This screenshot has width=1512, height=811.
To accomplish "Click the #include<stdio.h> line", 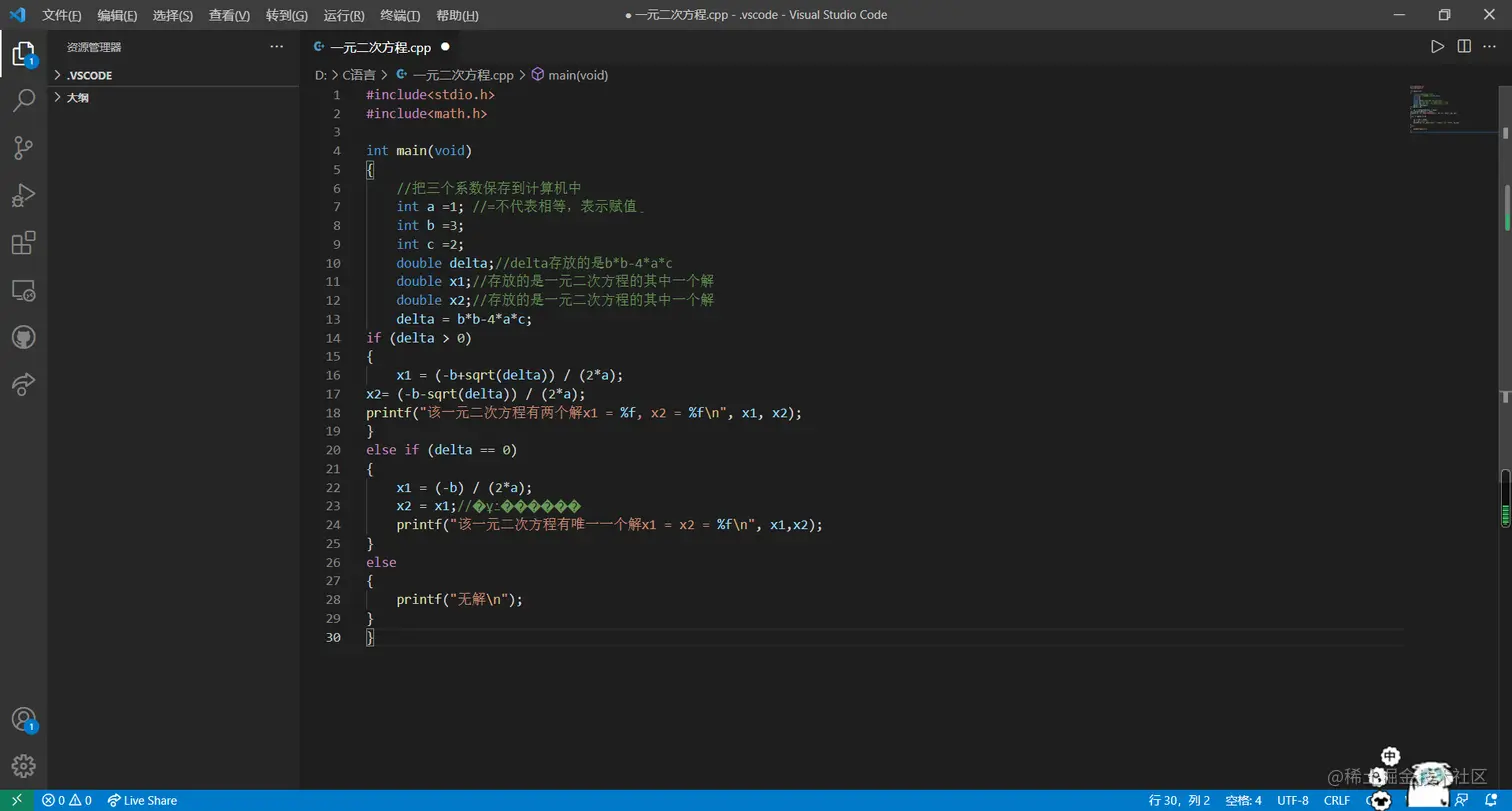I will pyautogui.click(x=430, y=94).
